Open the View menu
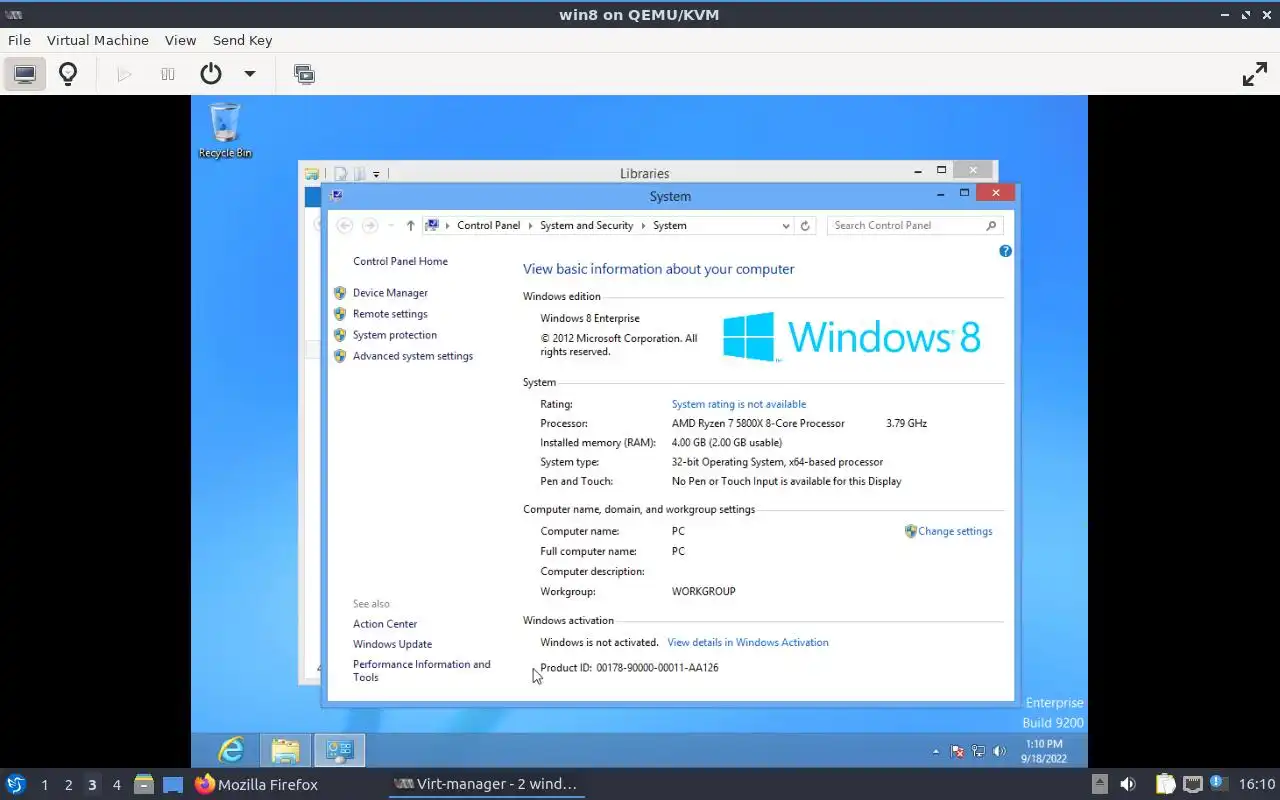 [180, 40]
